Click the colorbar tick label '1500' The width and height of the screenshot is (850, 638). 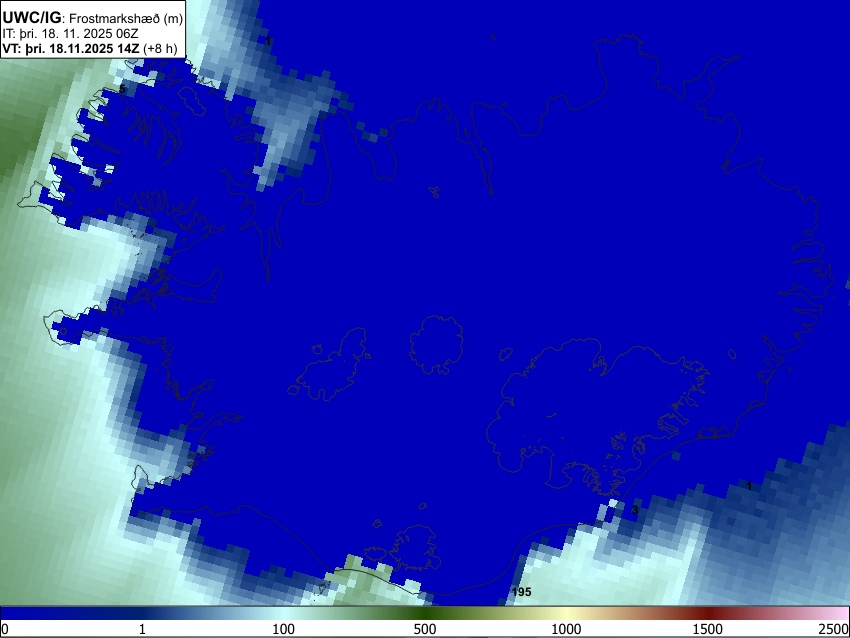(x=708, y=629)
